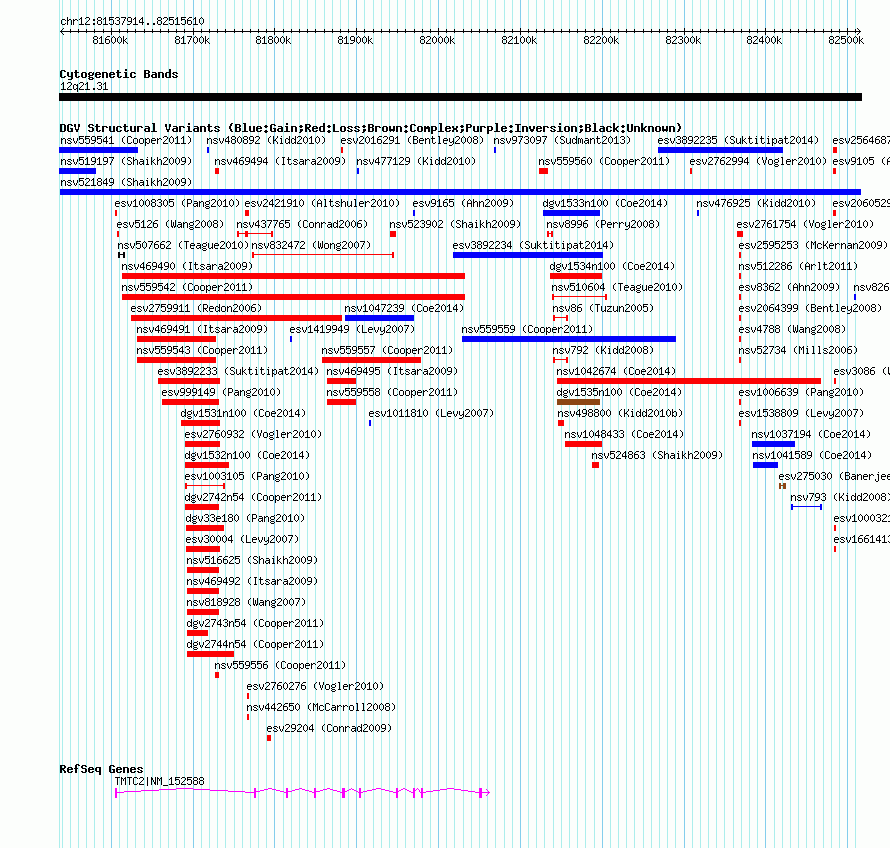
Task: Click the nsv442650 (McCarroll2008) variant label
Action: click(x=321, y=707)
